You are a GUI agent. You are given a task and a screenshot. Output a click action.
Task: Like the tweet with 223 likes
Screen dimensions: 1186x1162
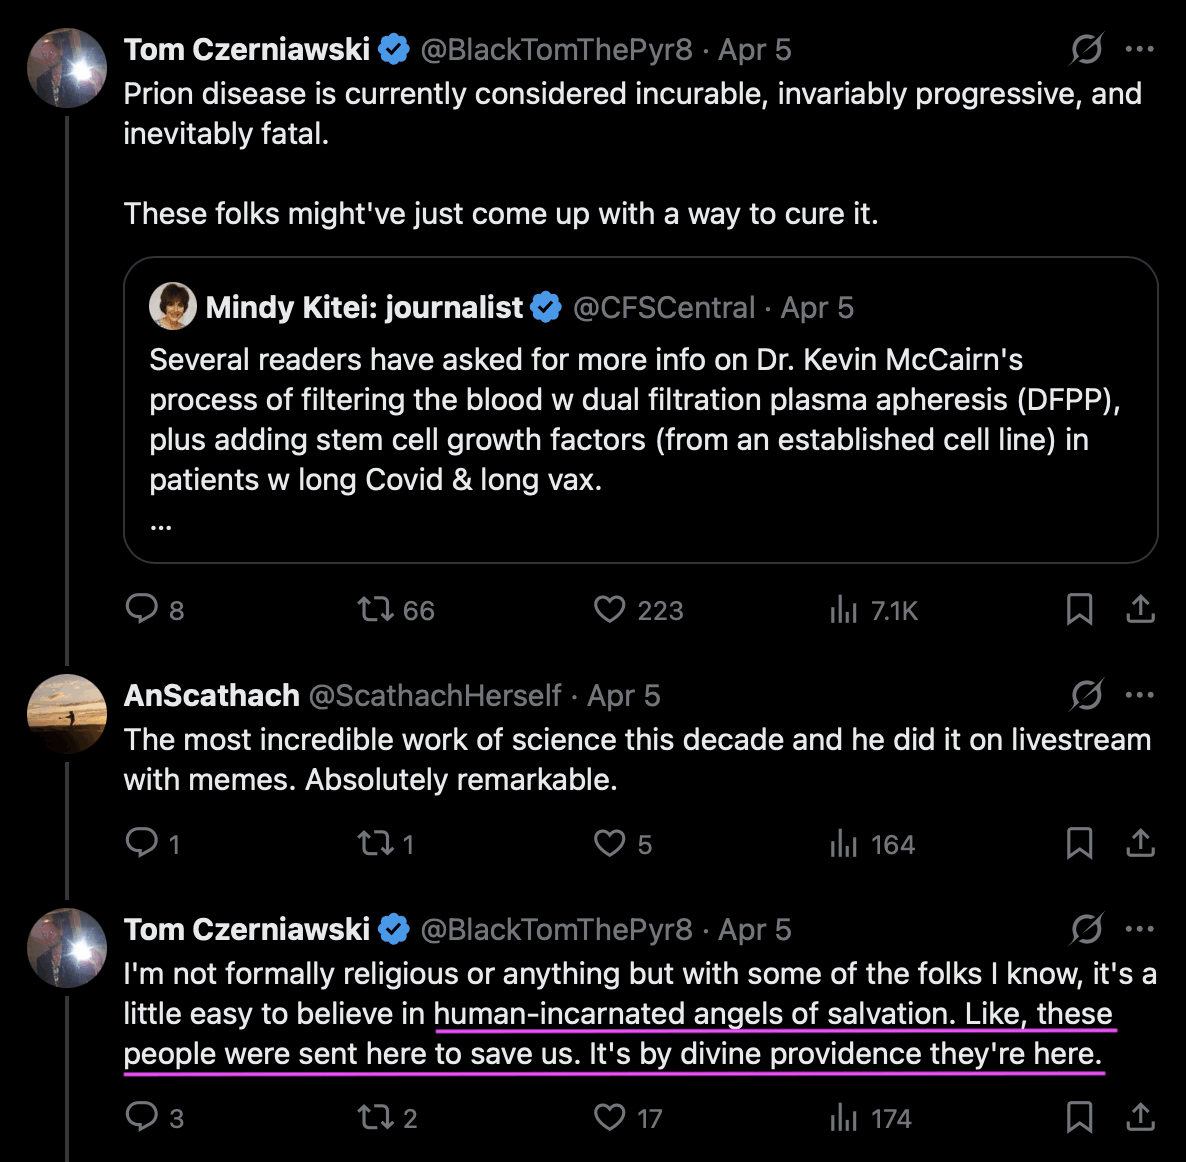609,609
